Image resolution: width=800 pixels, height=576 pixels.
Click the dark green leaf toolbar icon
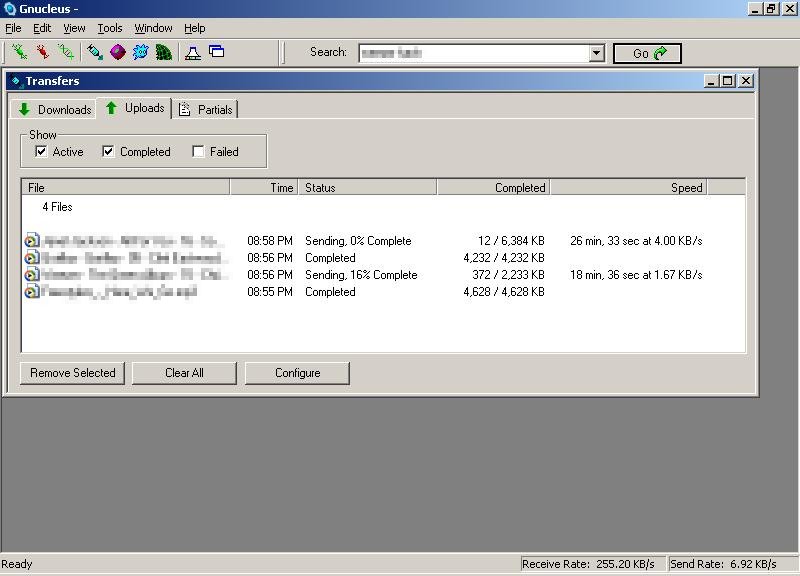click(164, 52)
